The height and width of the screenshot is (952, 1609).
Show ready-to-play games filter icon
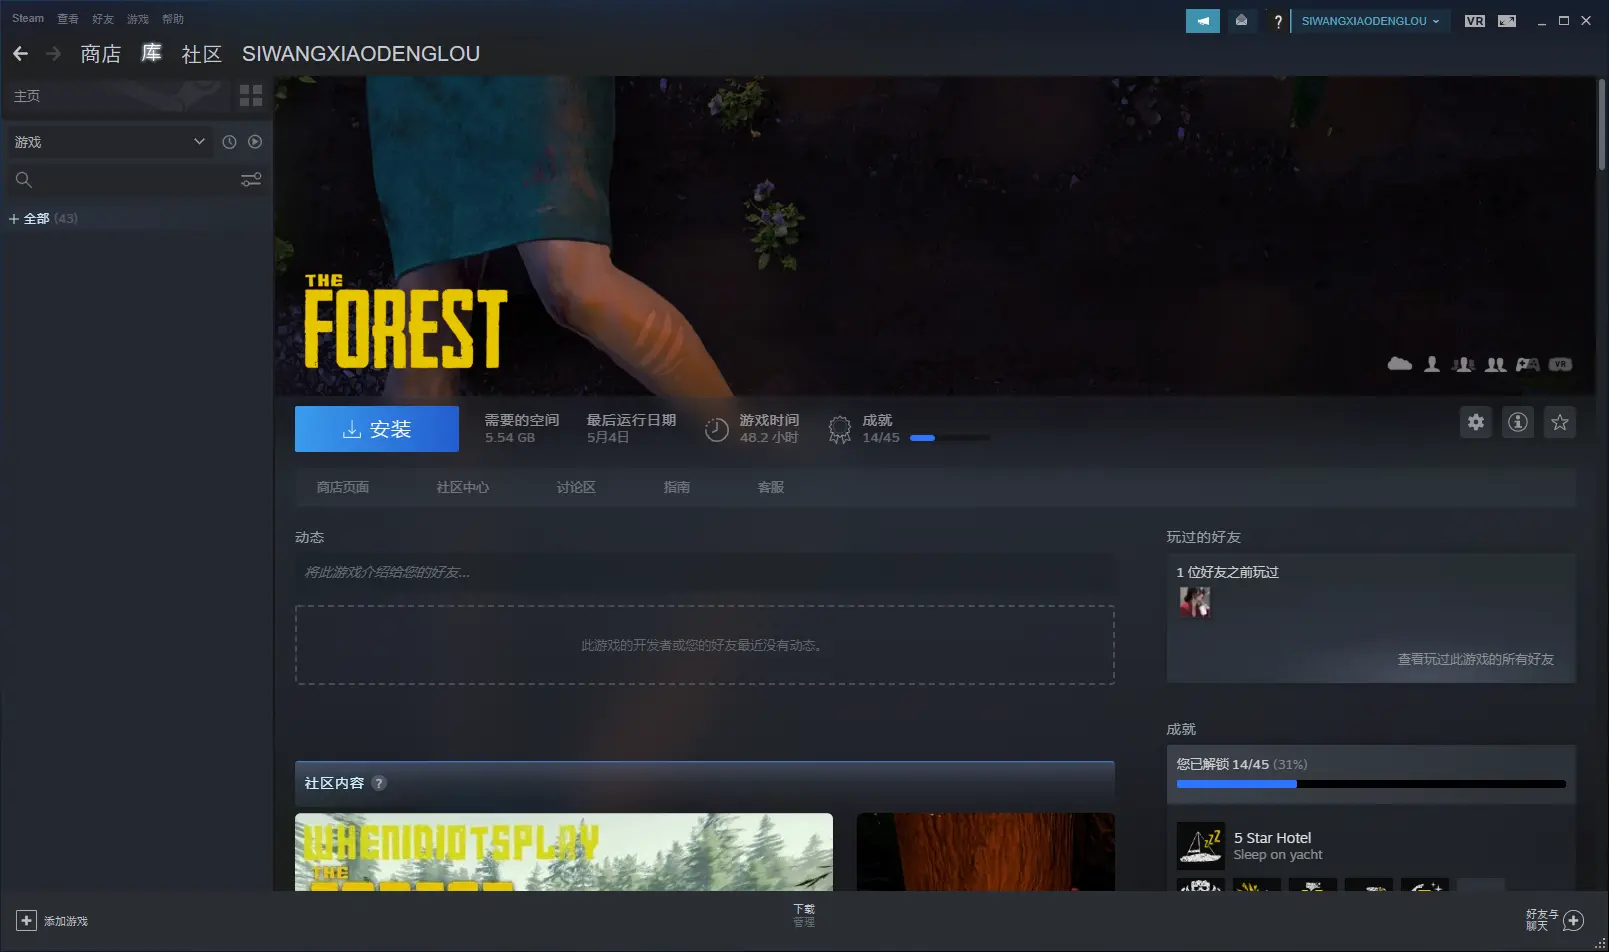[x=255, y=142]
